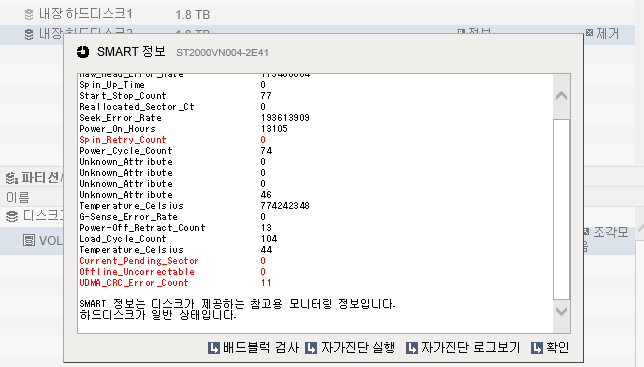The height and width of the screenshot is (367, 644).
Task: Click the 자가진단 실행 arrow icon
Action: coord(311,348)
